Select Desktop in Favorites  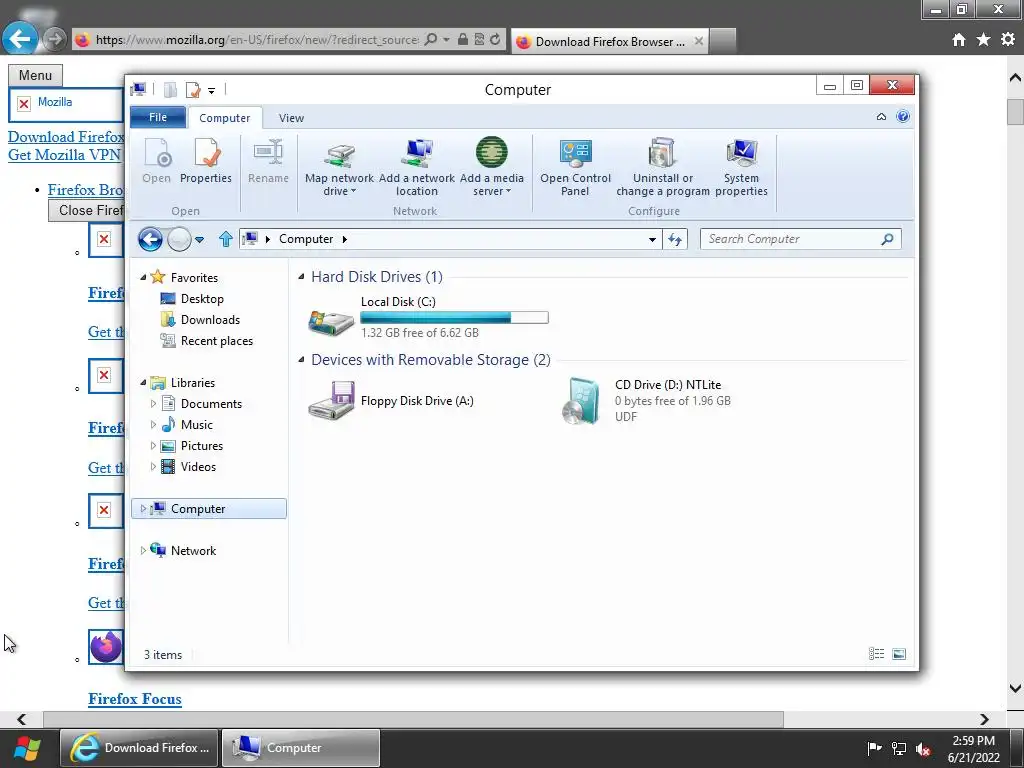pos(202,298)
